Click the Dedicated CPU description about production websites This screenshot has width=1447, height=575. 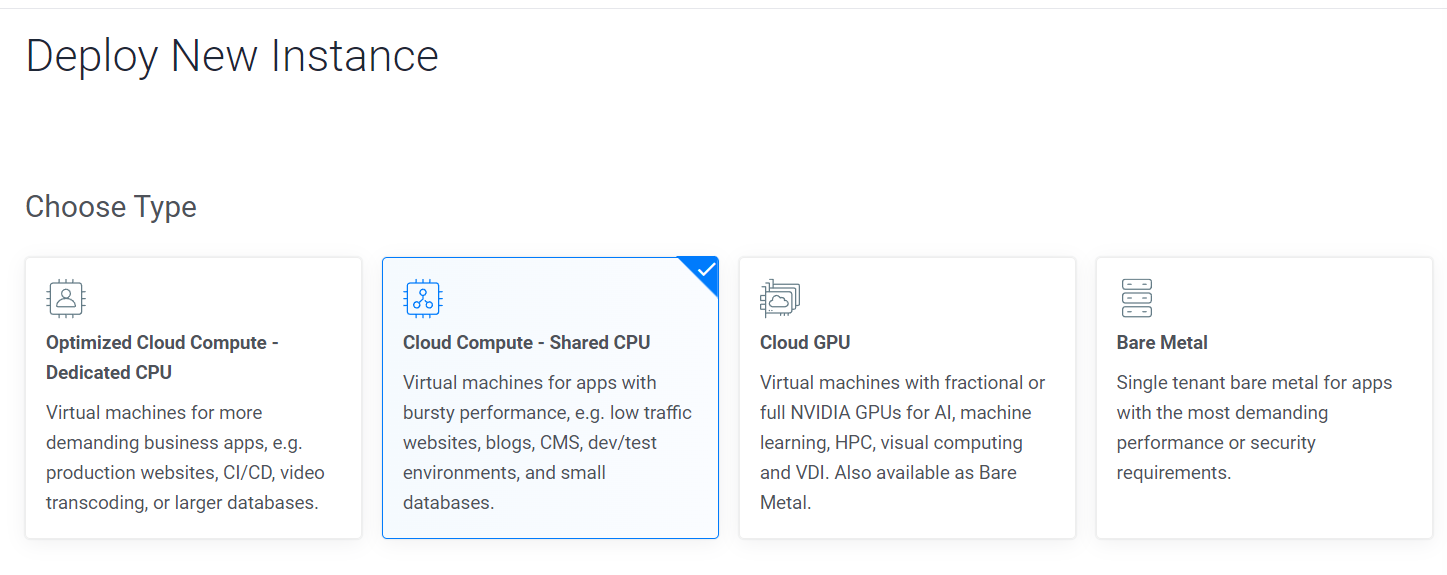tap(185, 457)
